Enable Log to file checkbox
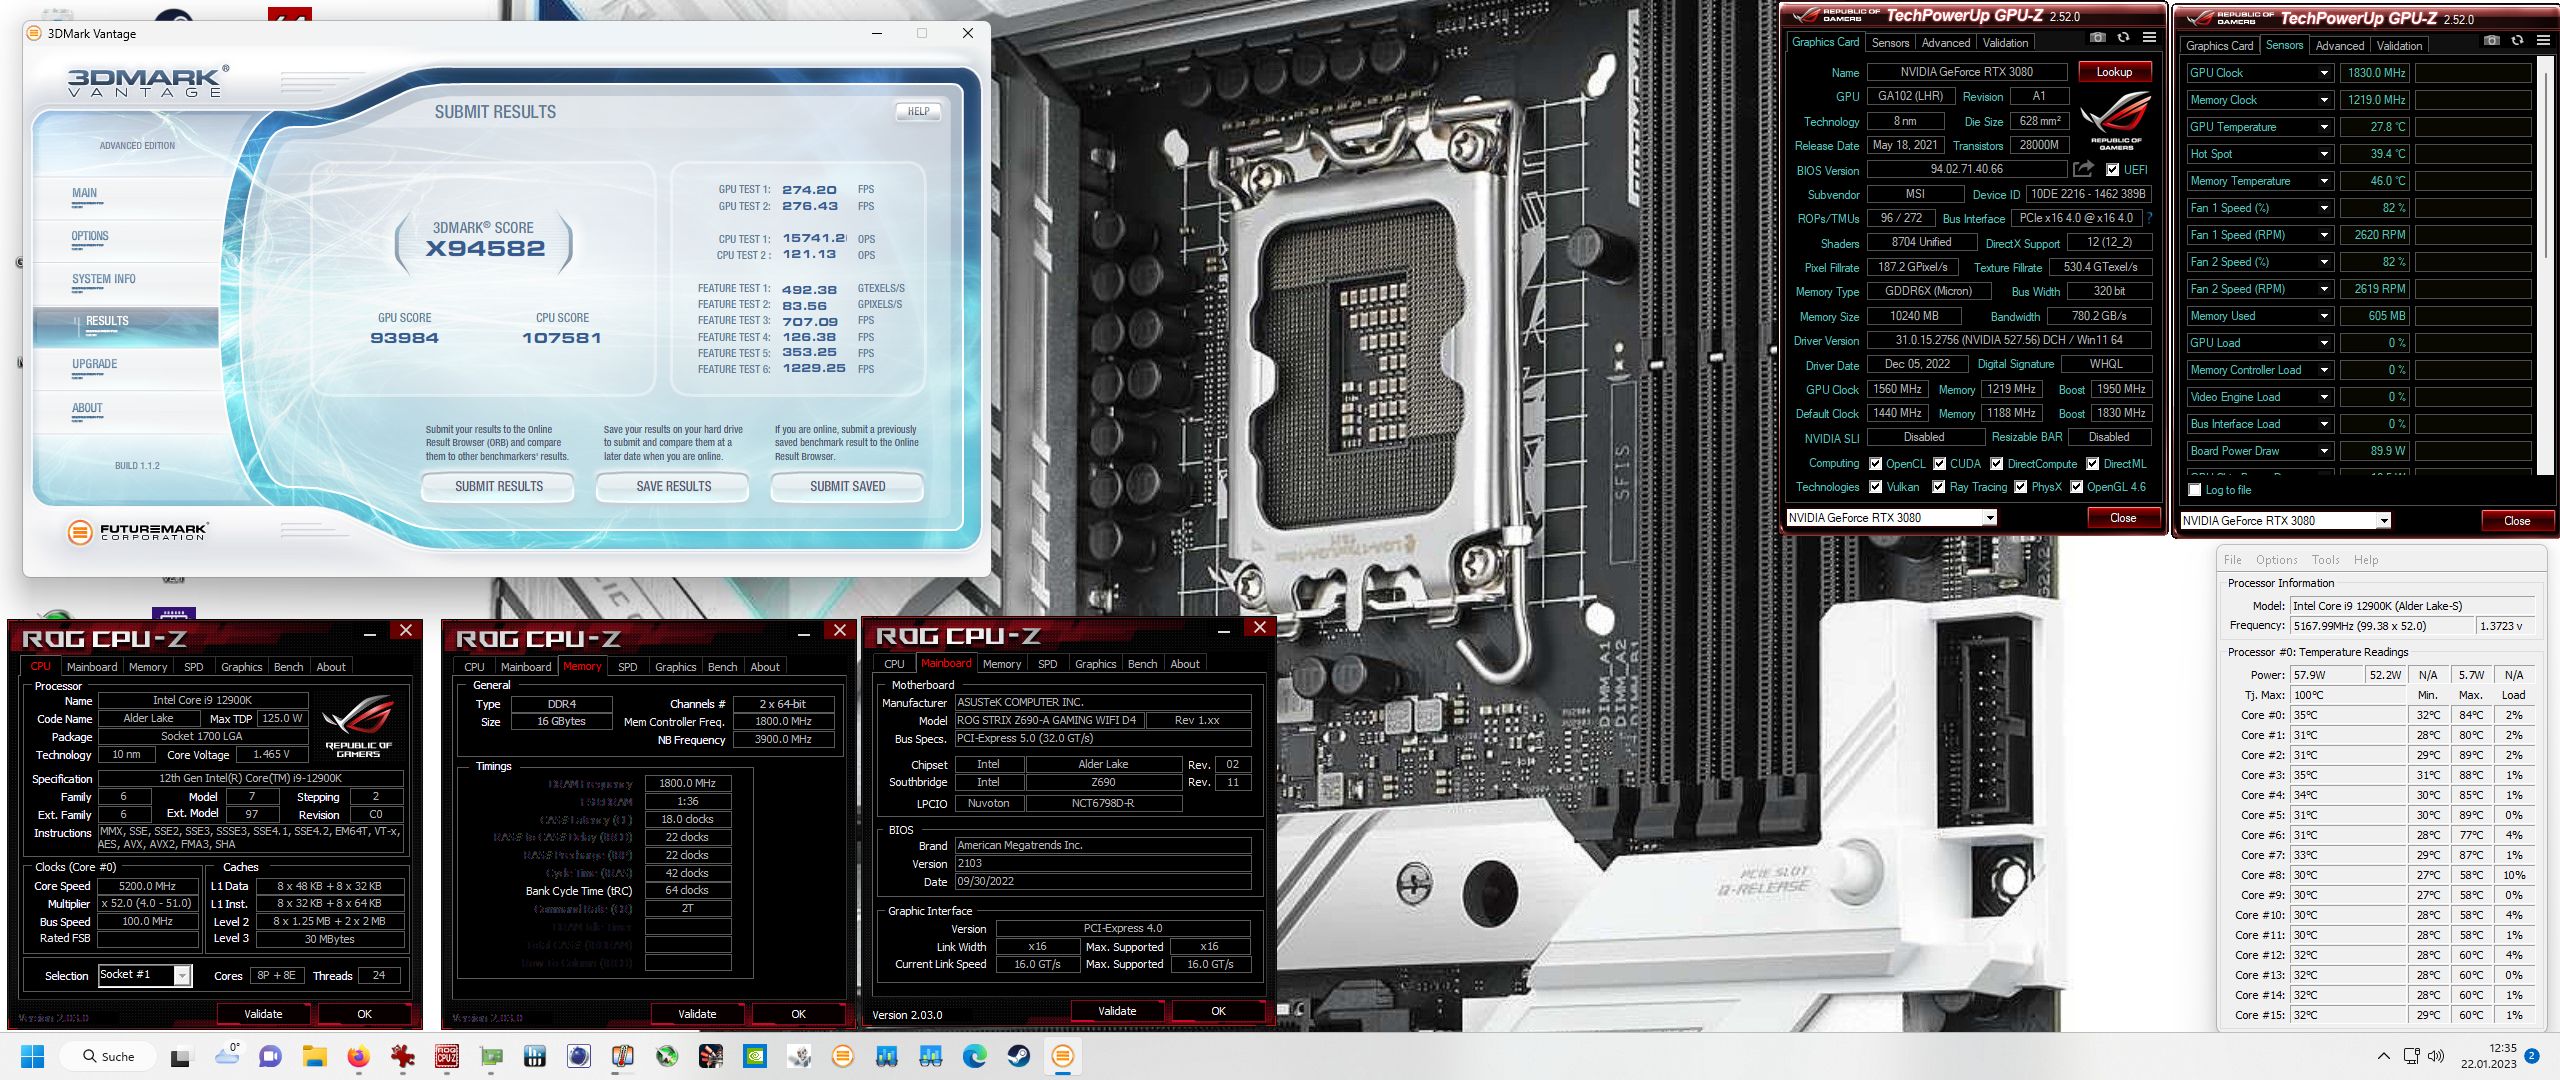Viewport: 2560px width, 1080px height. click(2195, 490)
